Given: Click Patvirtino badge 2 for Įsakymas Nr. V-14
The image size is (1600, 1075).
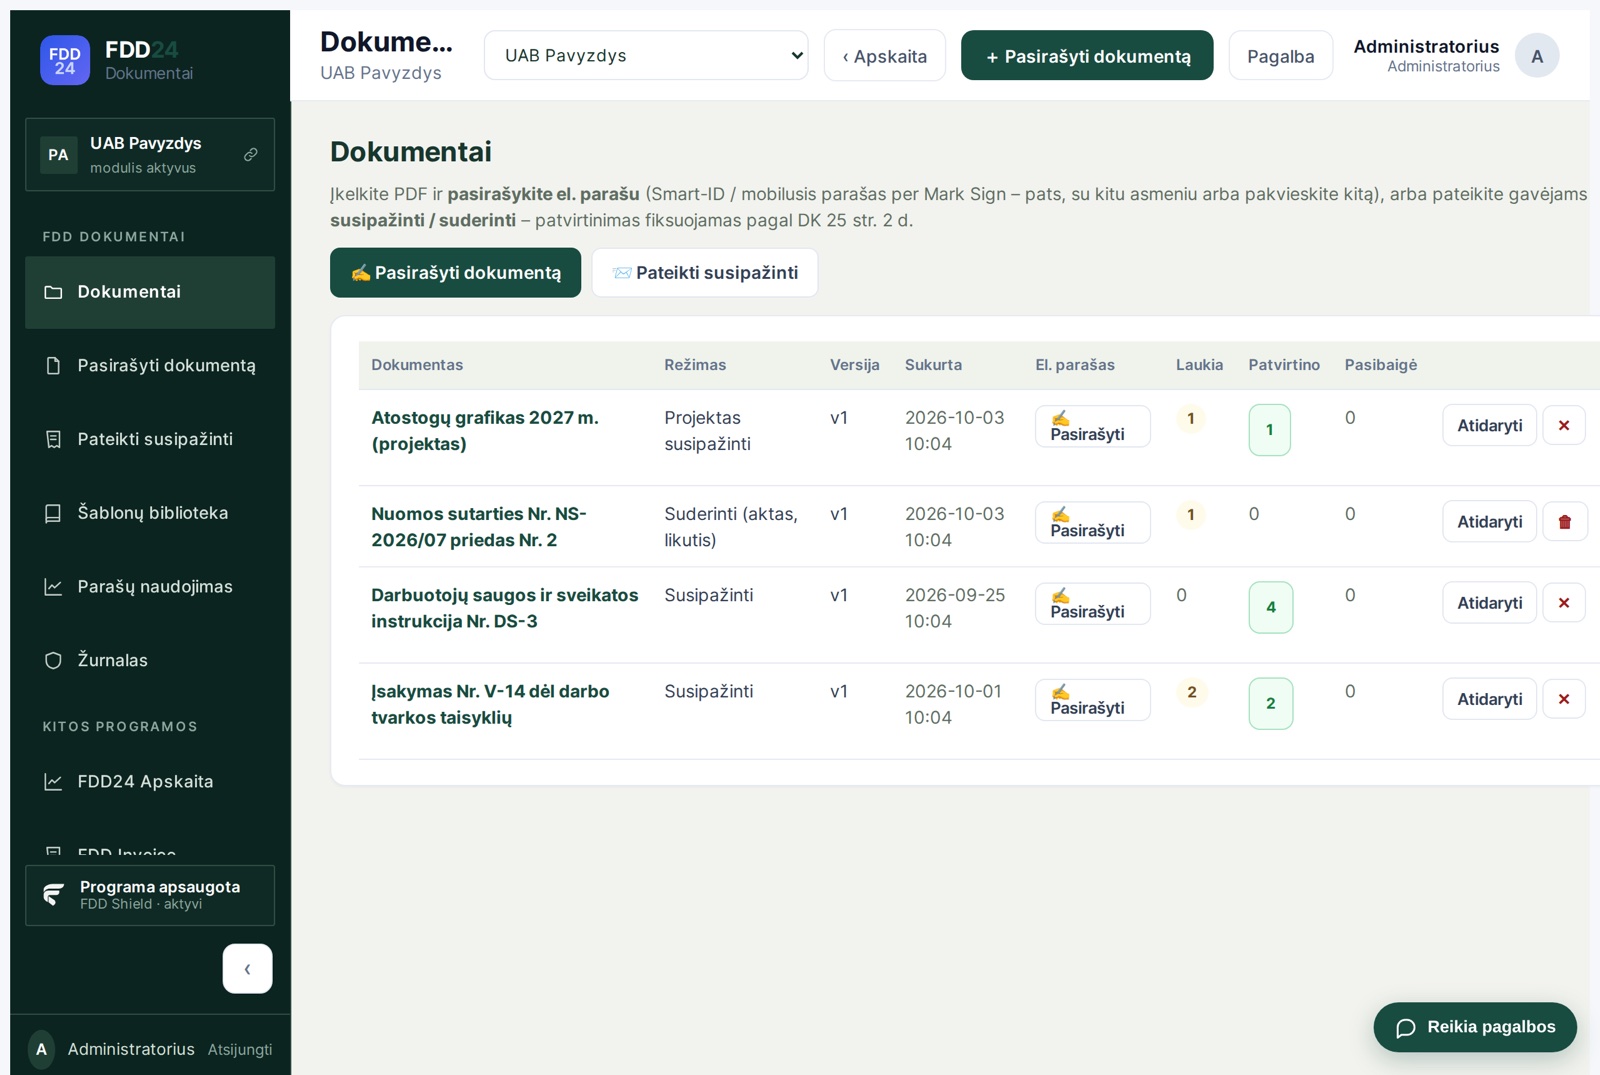Looking at the screenshot, I should point(1271,703).
